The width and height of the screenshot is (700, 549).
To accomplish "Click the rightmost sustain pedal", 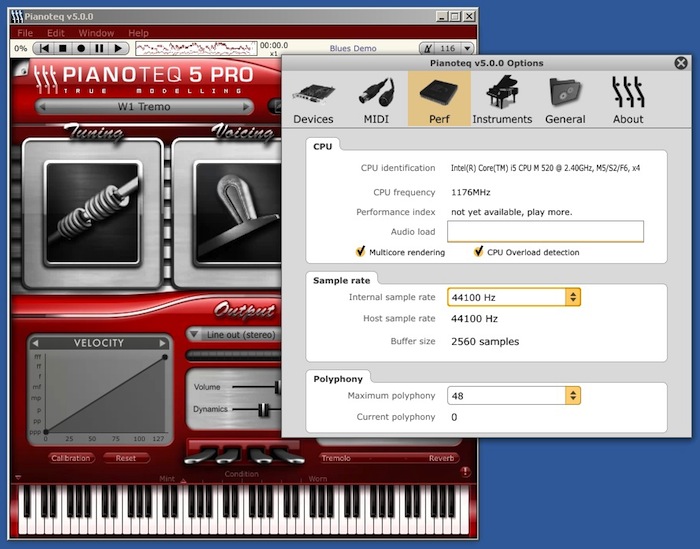I will coord(288,455).
